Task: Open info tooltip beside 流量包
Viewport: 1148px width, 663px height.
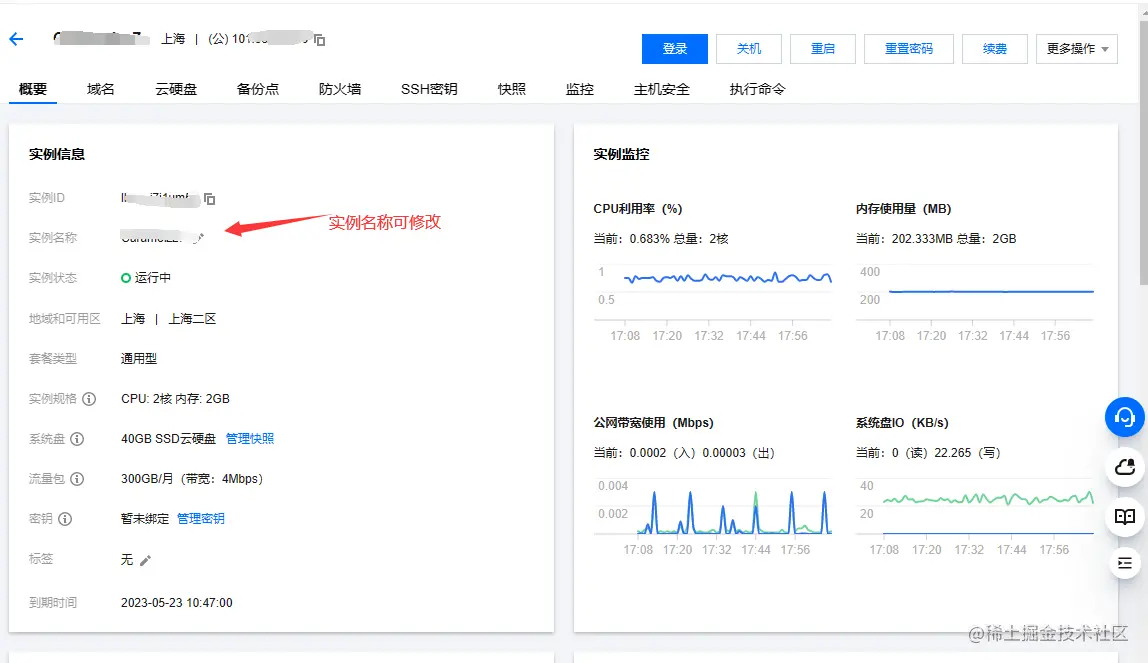Action: tap(77, 479)
